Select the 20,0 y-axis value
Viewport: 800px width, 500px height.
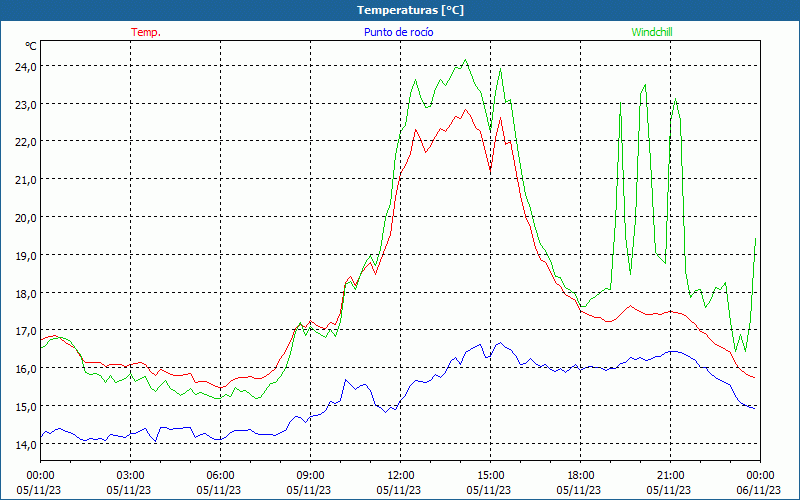[x=26, y=217]
